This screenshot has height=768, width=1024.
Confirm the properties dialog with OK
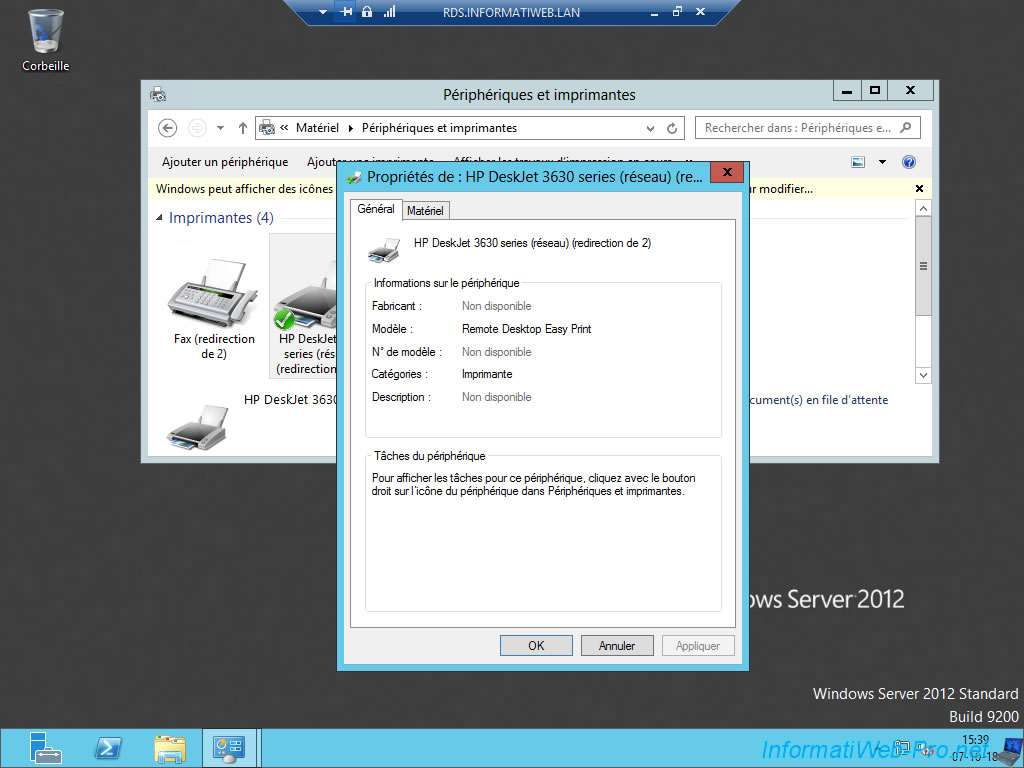click(536, 645)
